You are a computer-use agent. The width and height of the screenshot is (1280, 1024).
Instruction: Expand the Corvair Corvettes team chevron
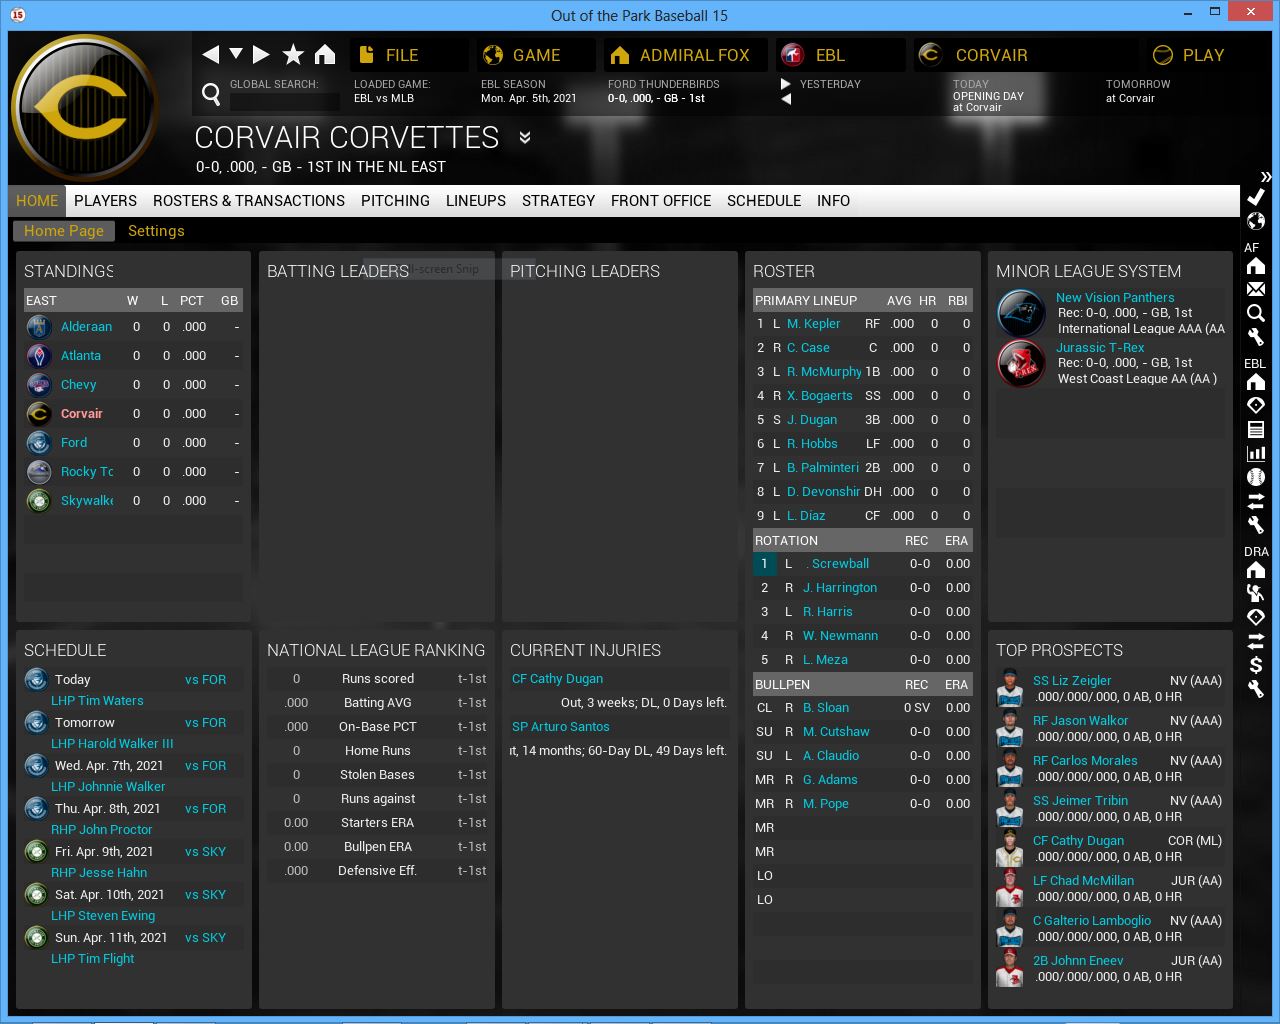point(525,137)
